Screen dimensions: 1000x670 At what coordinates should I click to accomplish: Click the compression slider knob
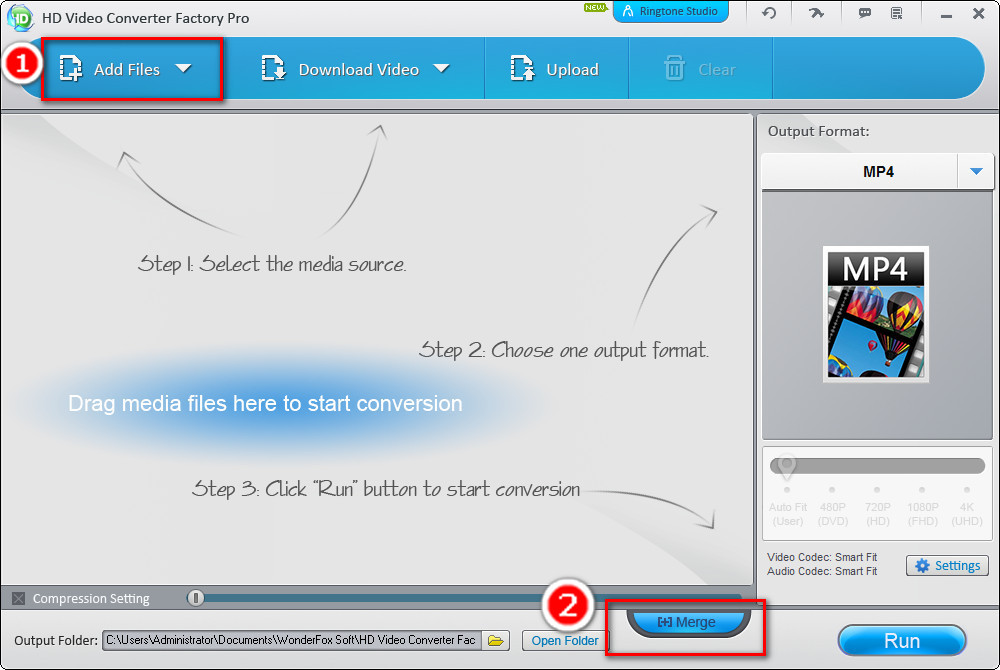tap(196, 598)
